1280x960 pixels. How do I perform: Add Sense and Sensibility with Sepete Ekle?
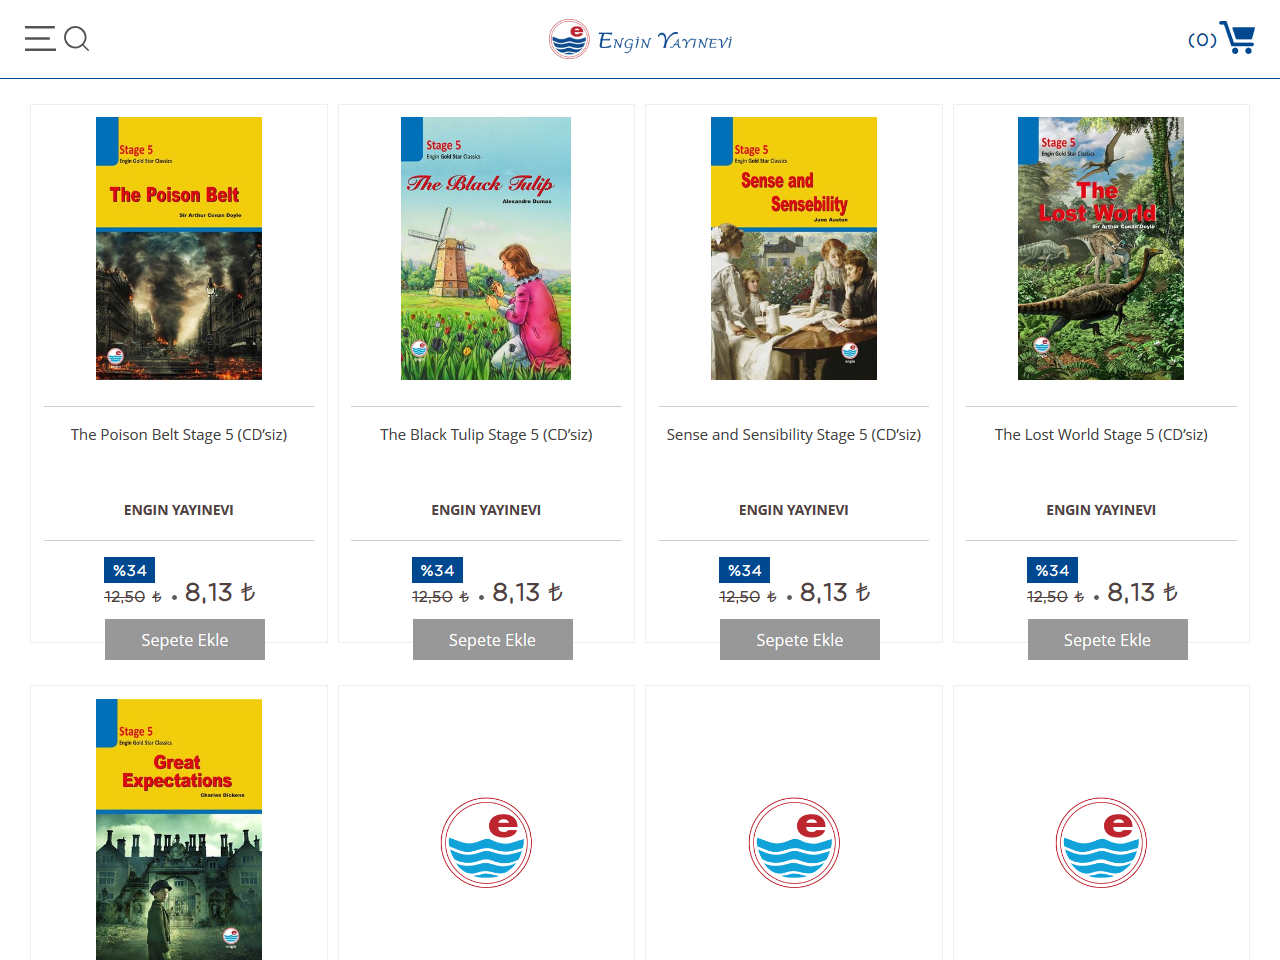point(800,640)
